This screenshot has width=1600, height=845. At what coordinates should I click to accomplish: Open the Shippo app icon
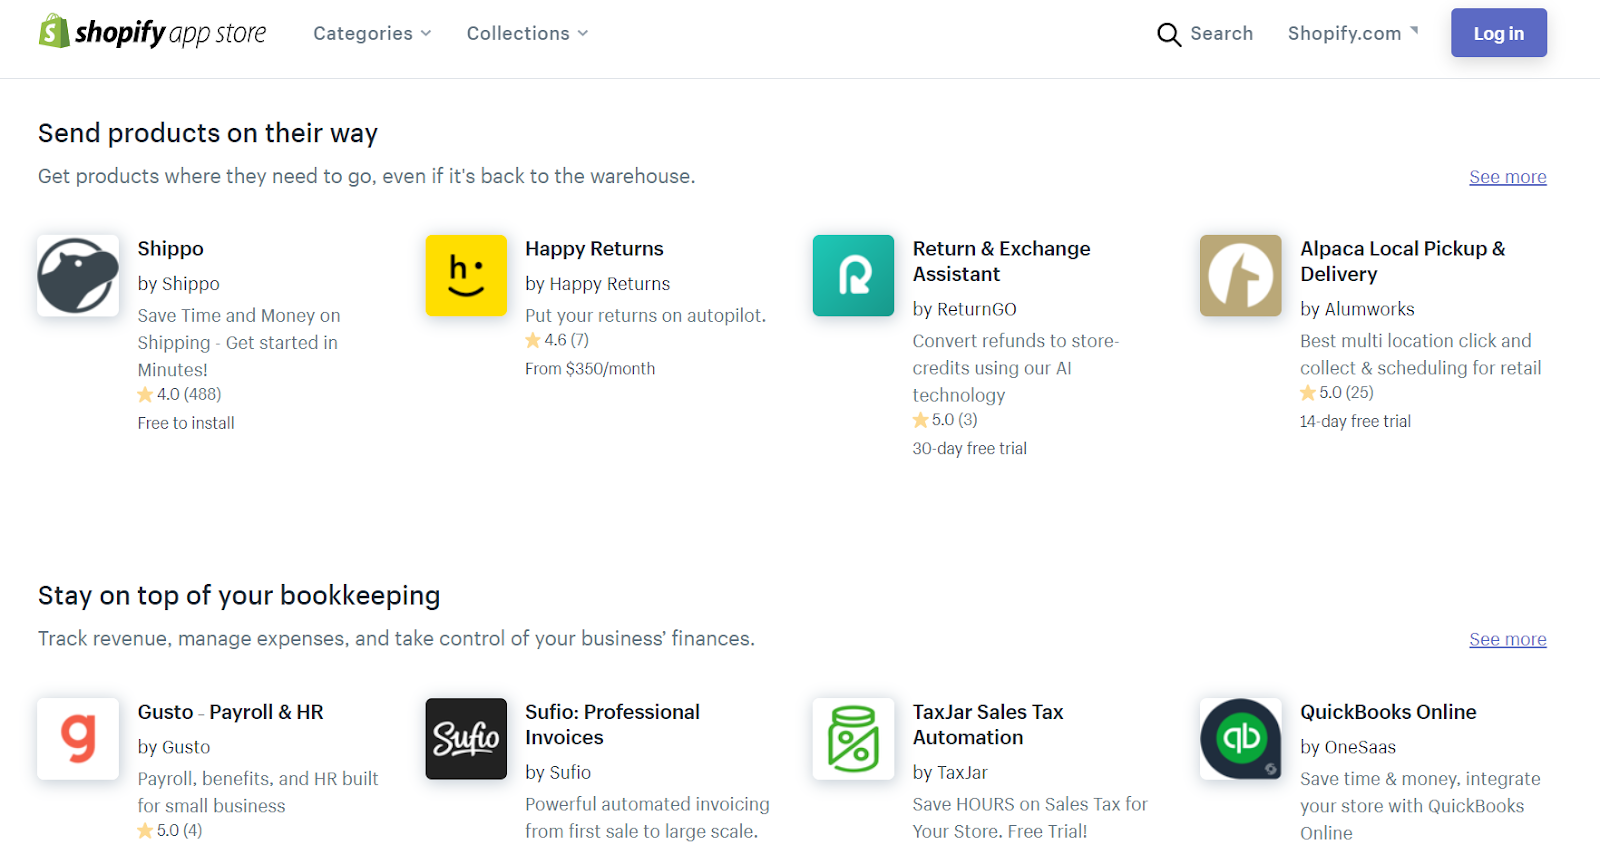tap(78, 276)
